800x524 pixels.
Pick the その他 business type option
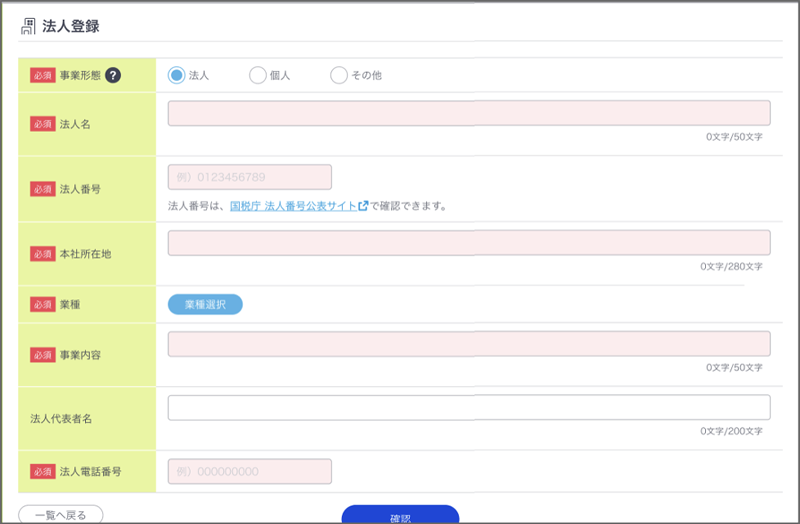[339, 75]
